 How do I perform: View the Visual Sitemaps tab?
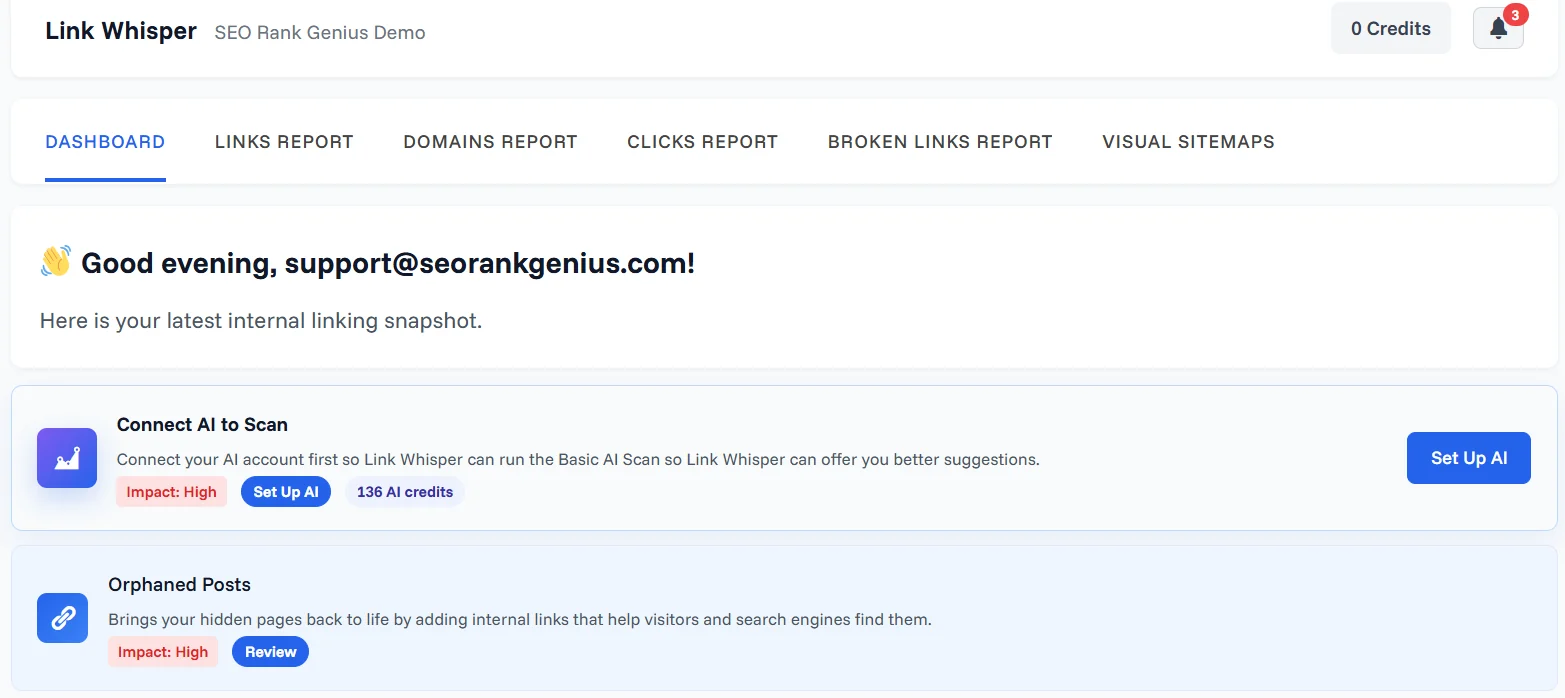click(x=1188, y=142)
